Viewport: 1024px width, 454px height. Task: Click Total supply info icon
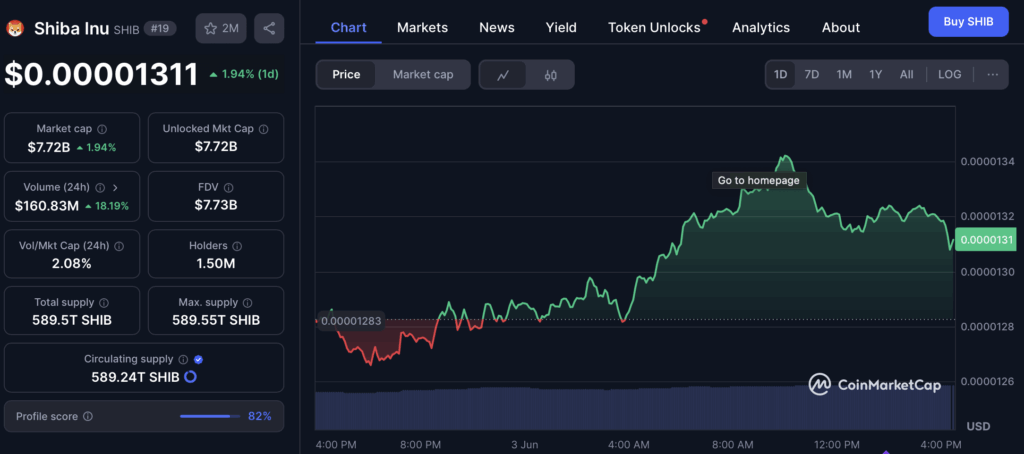pyautogui.click(x=104, y=303)
